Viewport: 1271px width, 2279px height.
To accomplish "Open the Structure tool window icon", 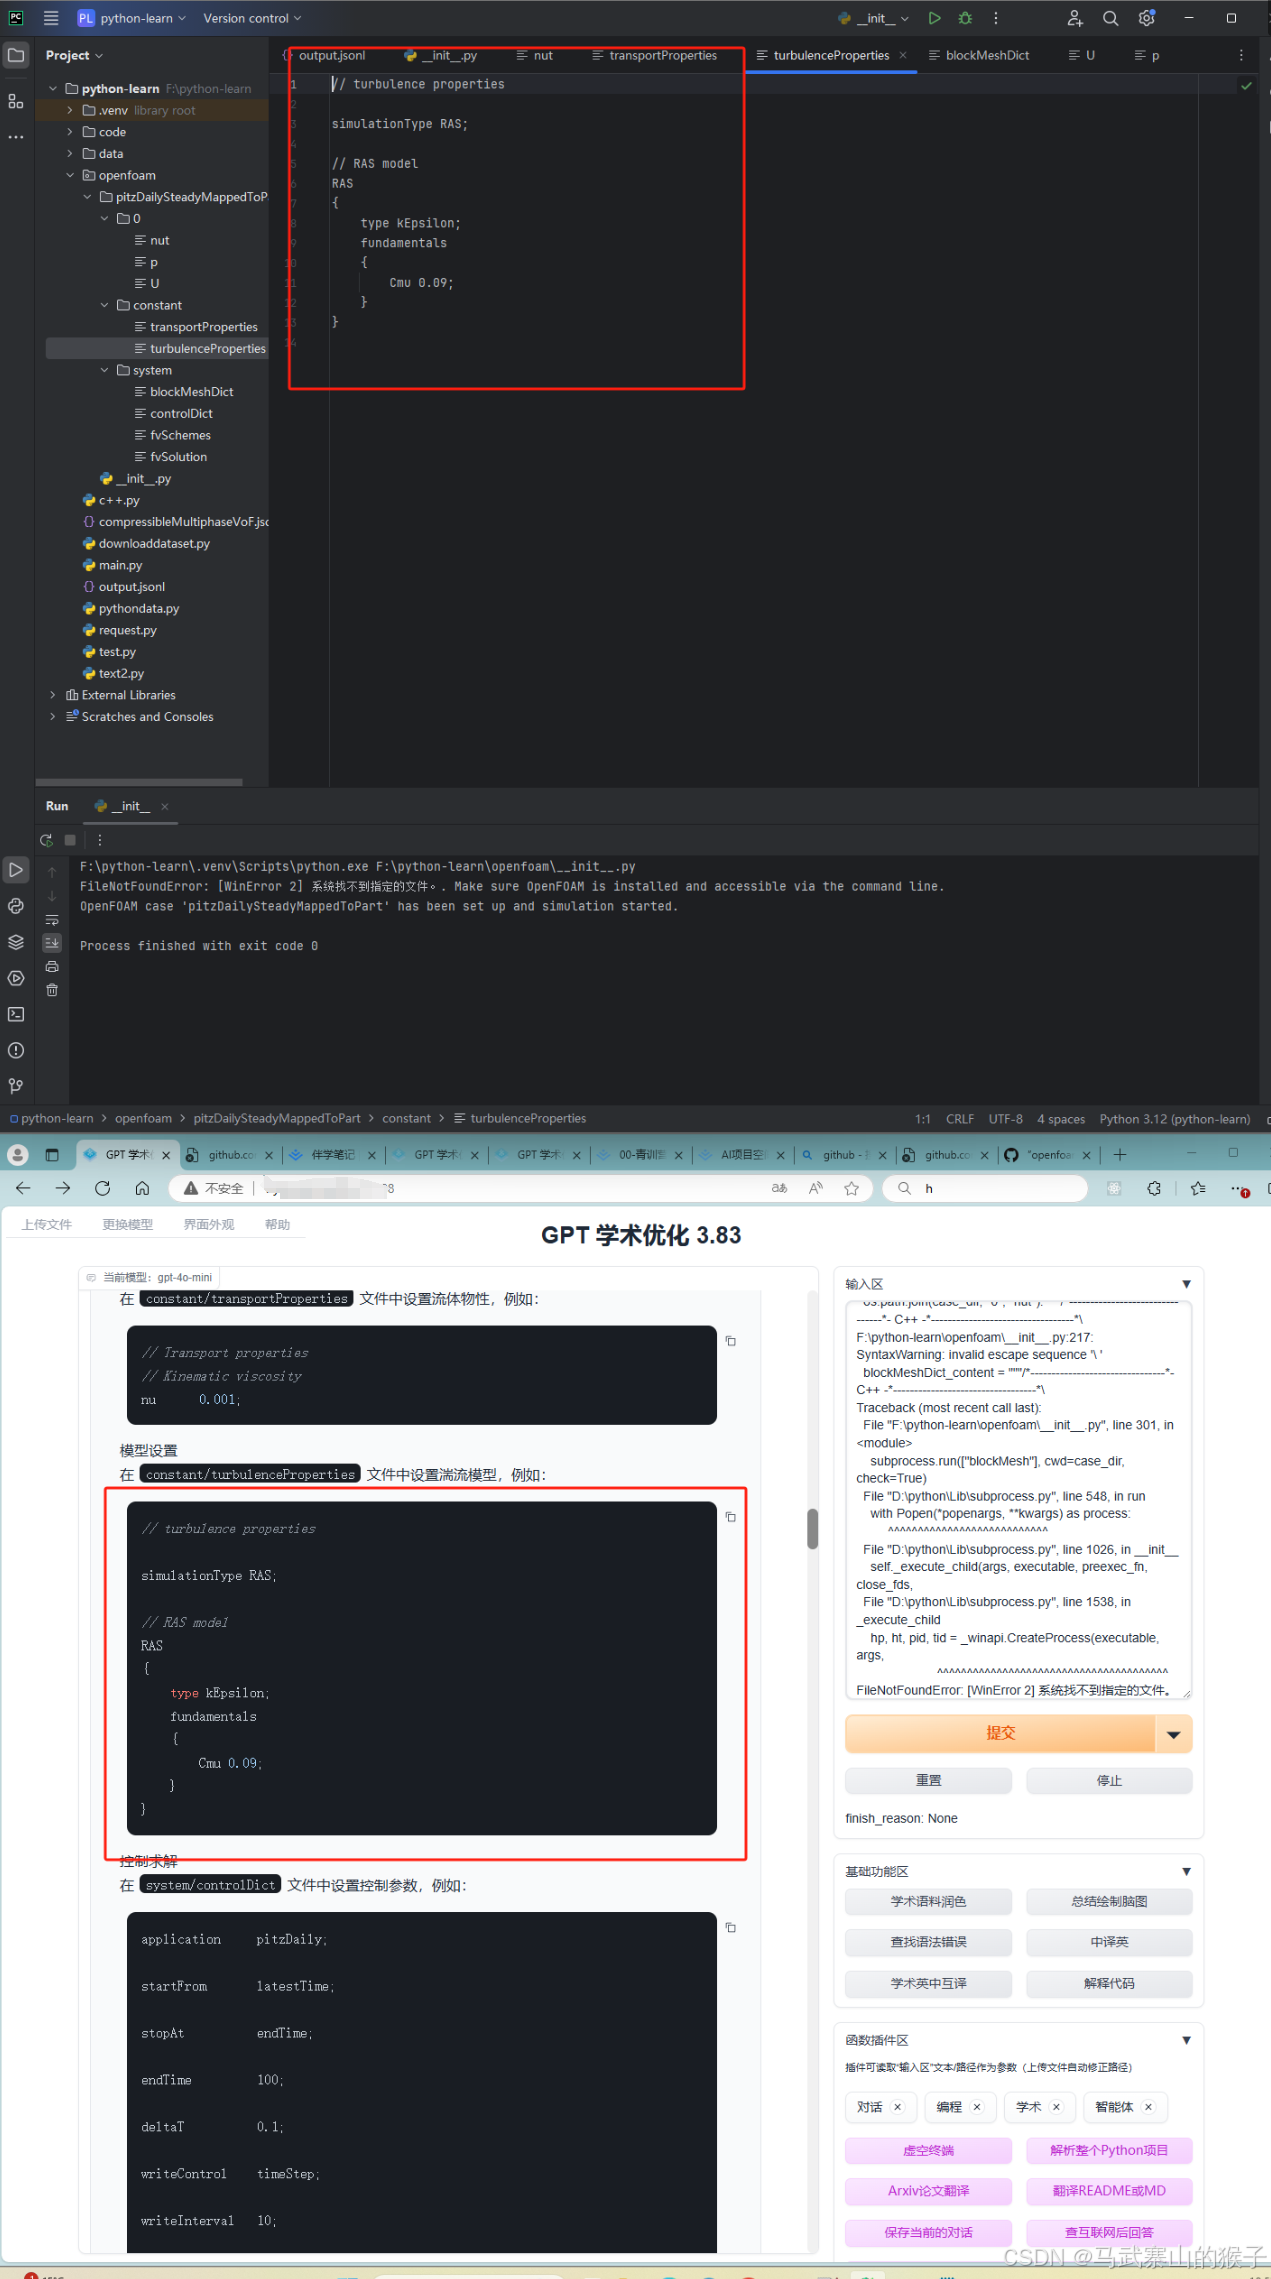I will pos(16,101).
